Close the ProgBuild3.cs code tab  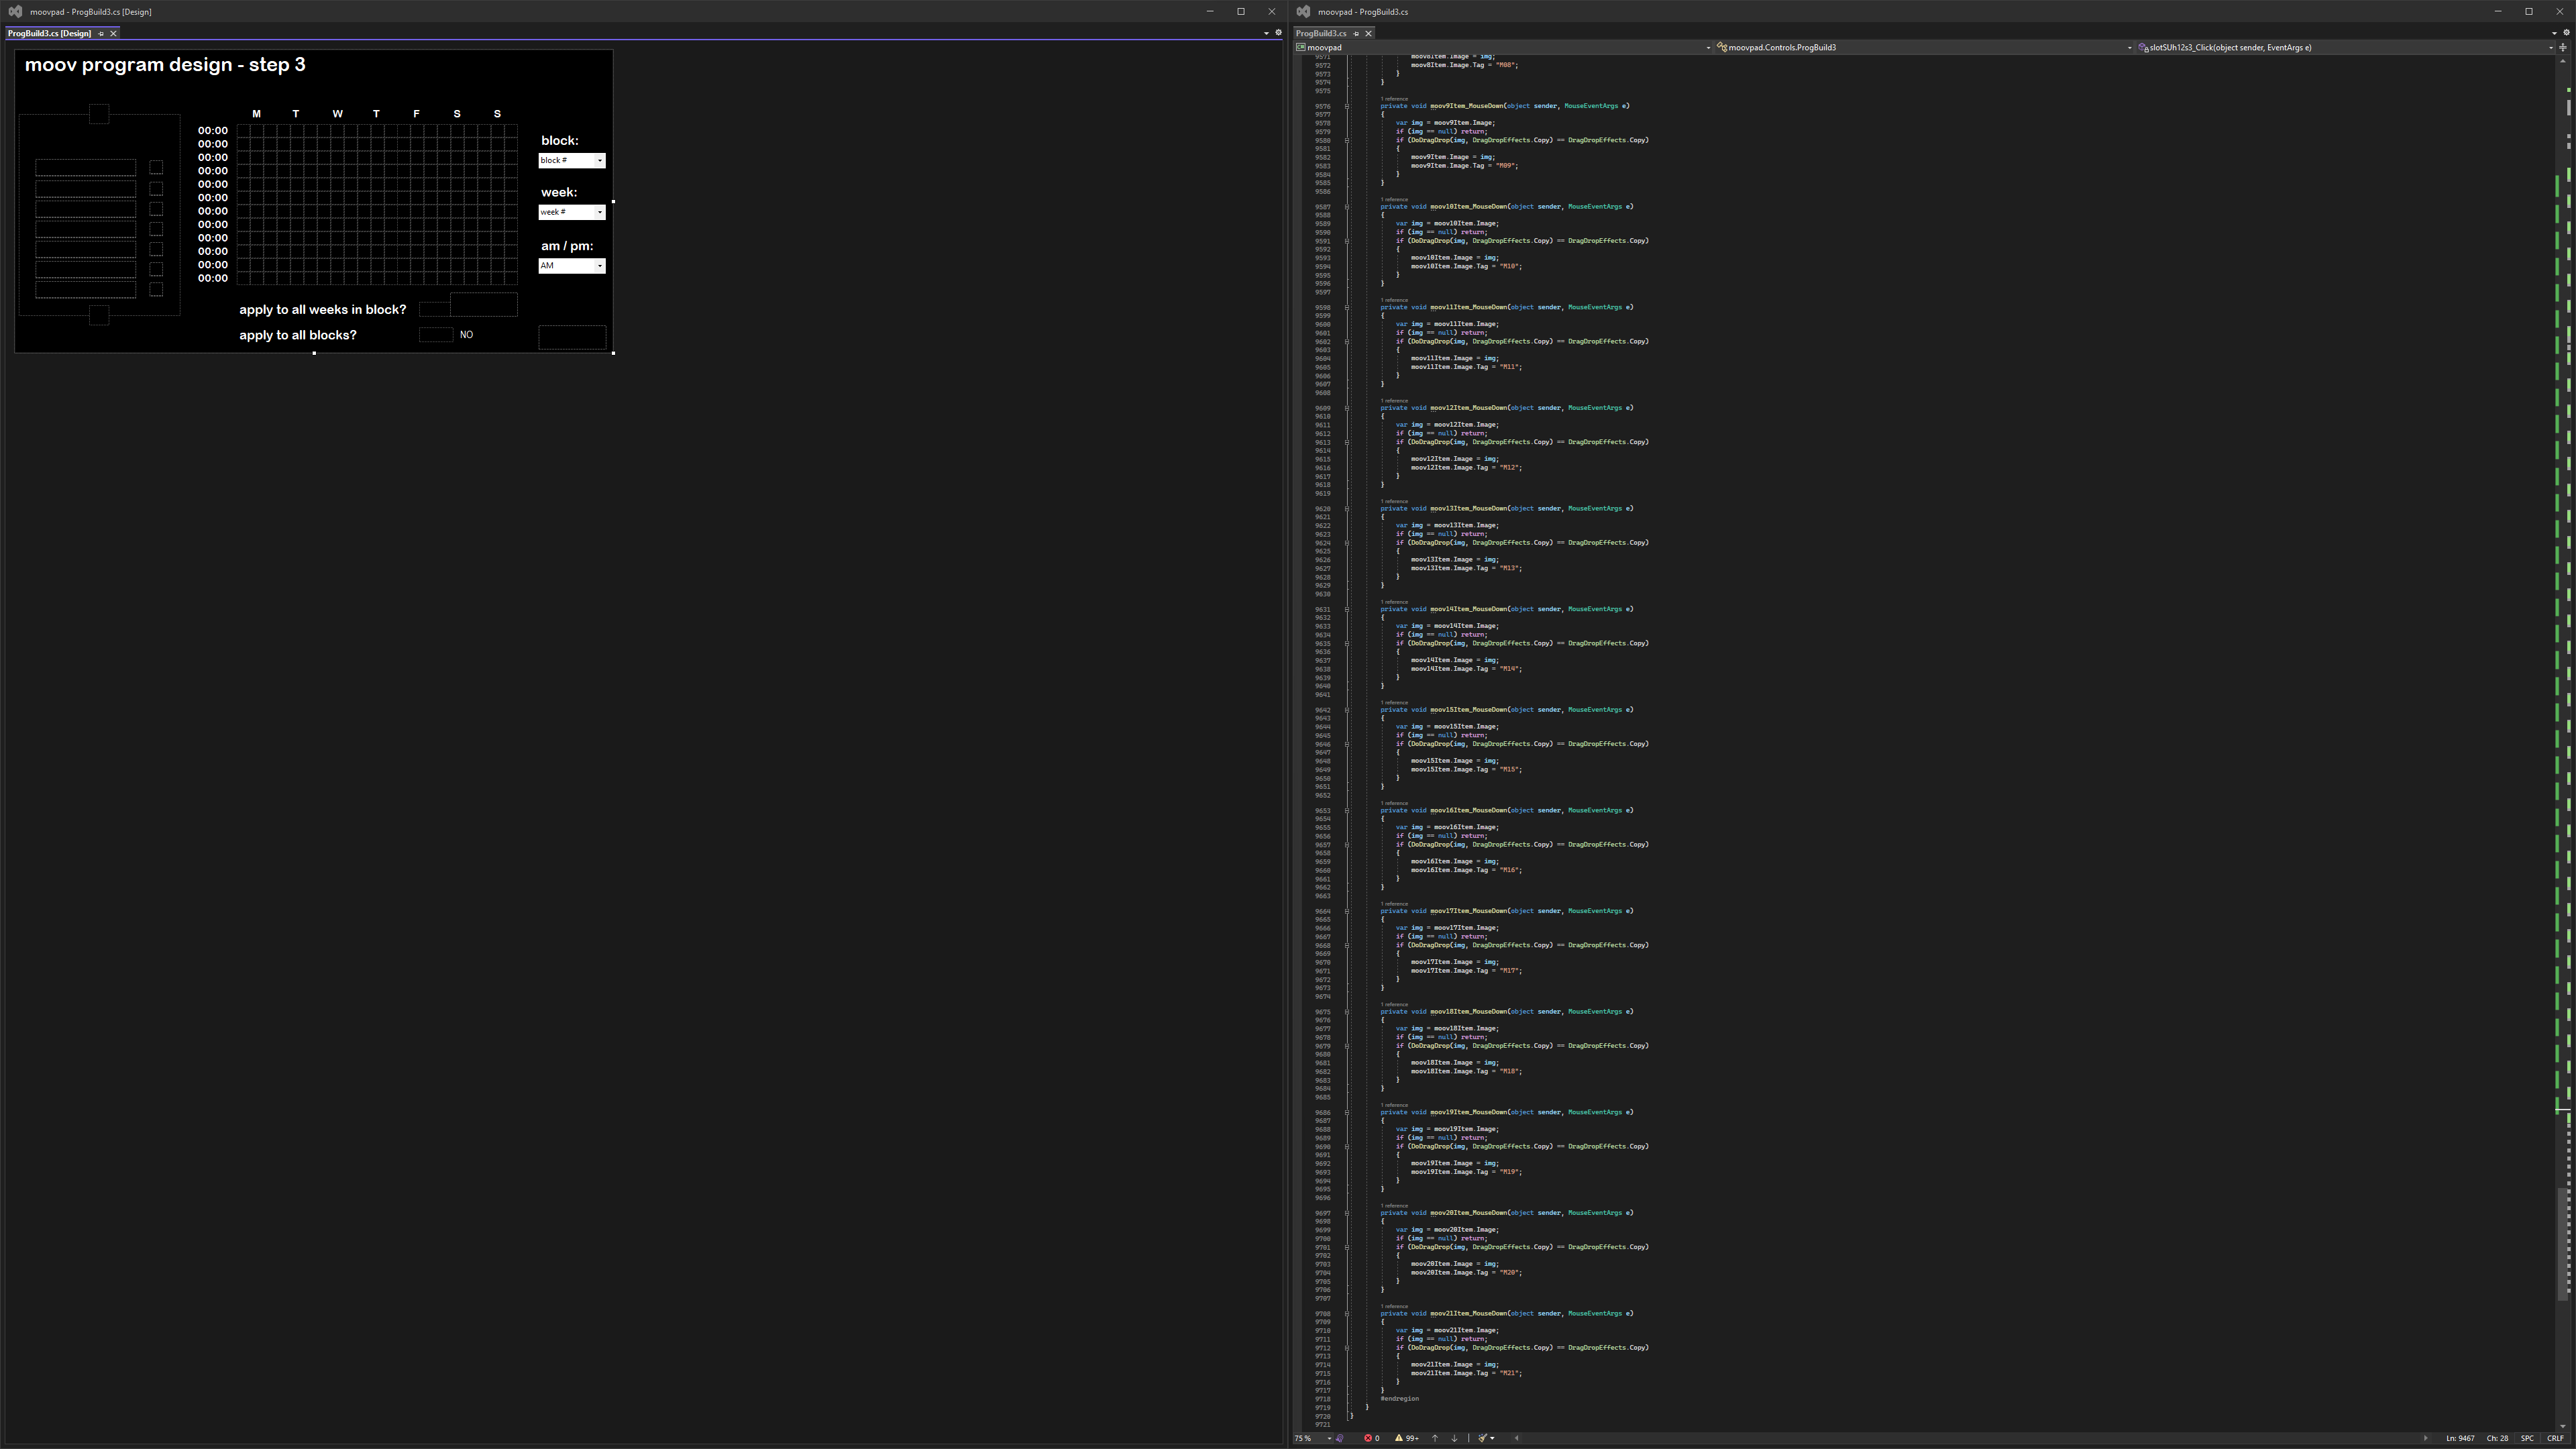pos(1369,33)
